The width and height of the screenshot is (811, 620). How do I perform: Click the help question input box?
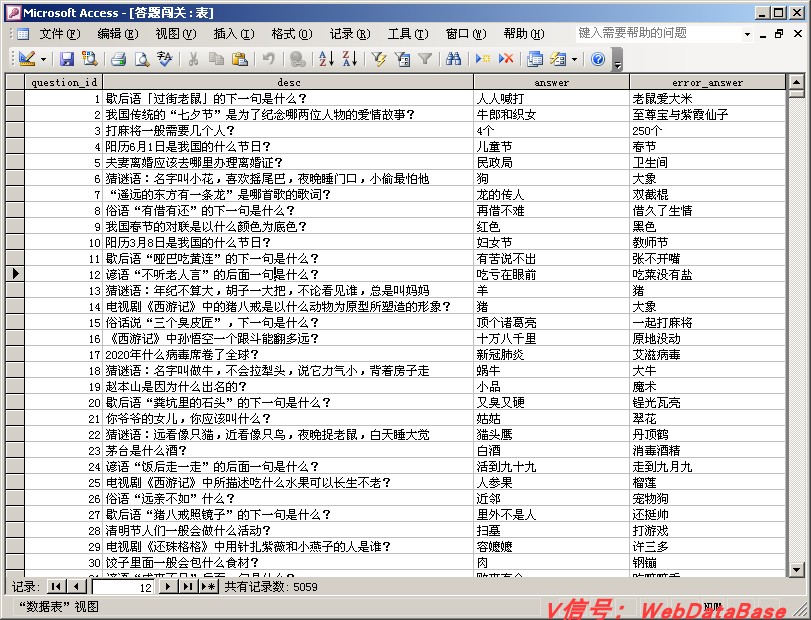tap(658, 34)
